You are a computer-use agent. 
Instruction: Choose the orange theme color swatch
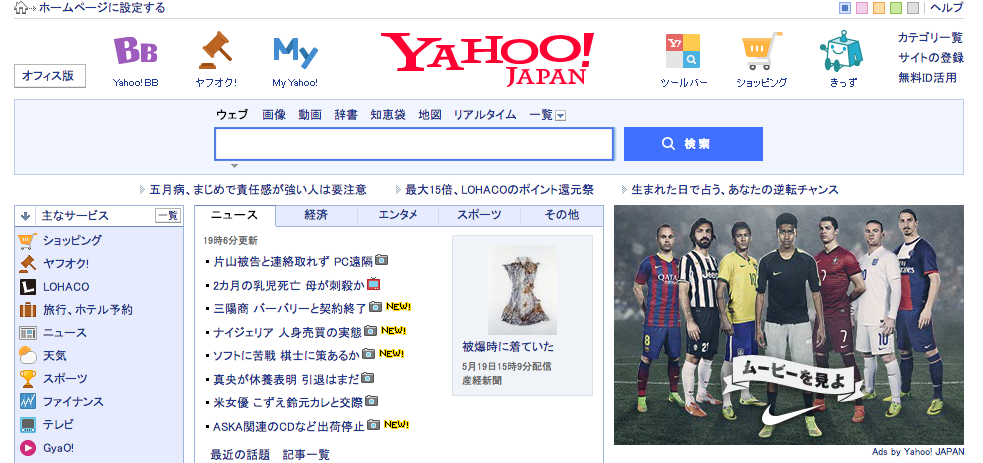[879, 8]
